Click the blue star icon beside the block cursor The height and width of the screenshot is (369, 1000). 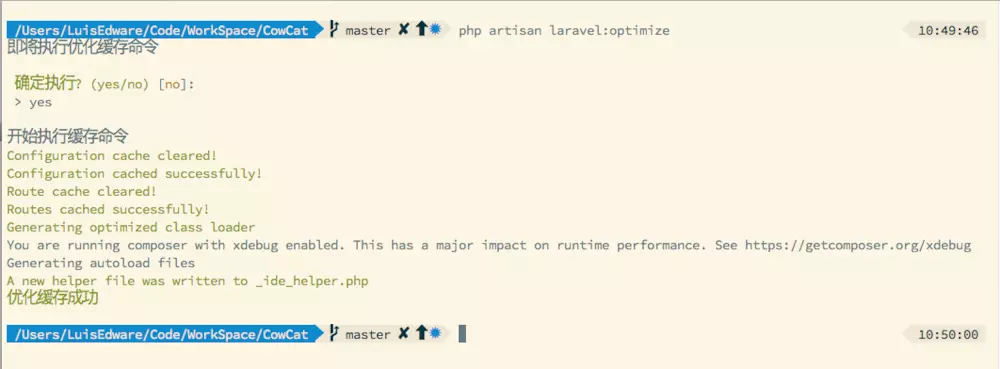click(435, 333)
